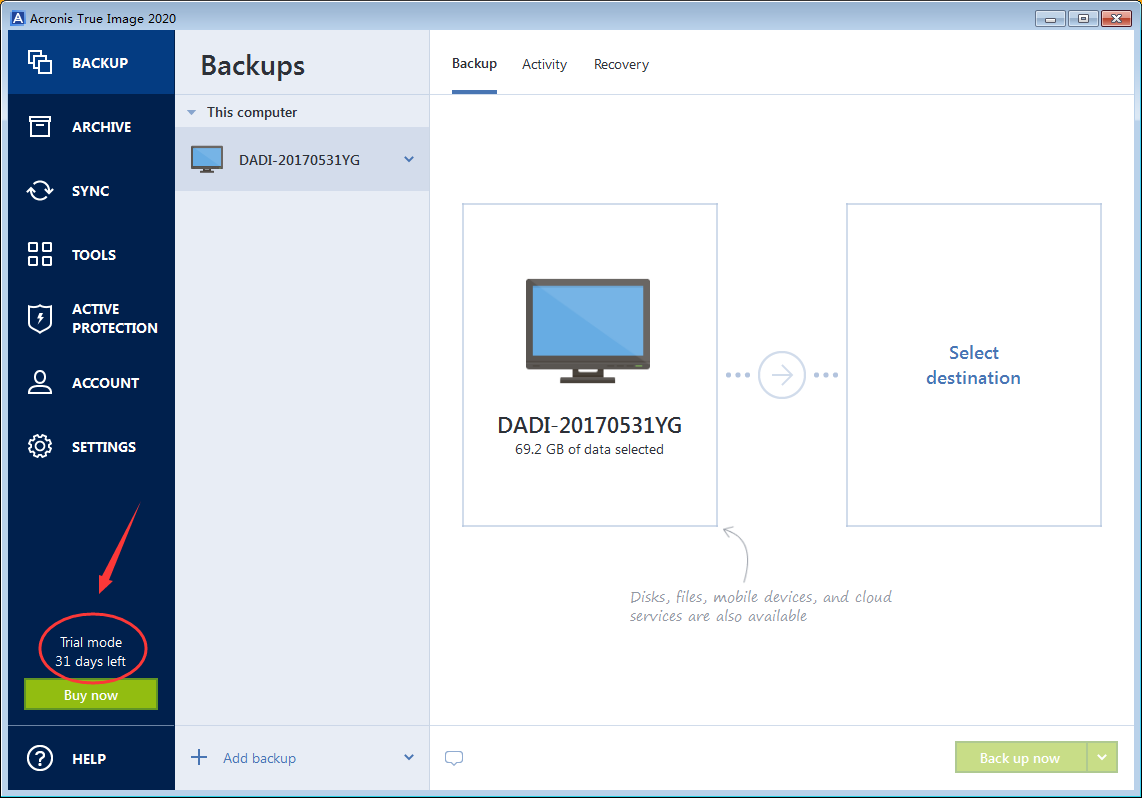Go to the SYNC menu label
The width and height of the screenshot is (1142, 798).
pos(90,191)
